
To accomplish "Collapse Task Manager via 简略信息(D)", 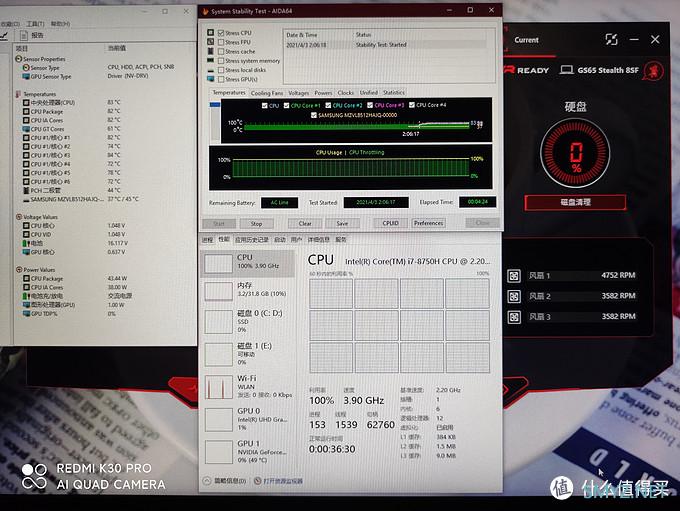I will (225, 481).
